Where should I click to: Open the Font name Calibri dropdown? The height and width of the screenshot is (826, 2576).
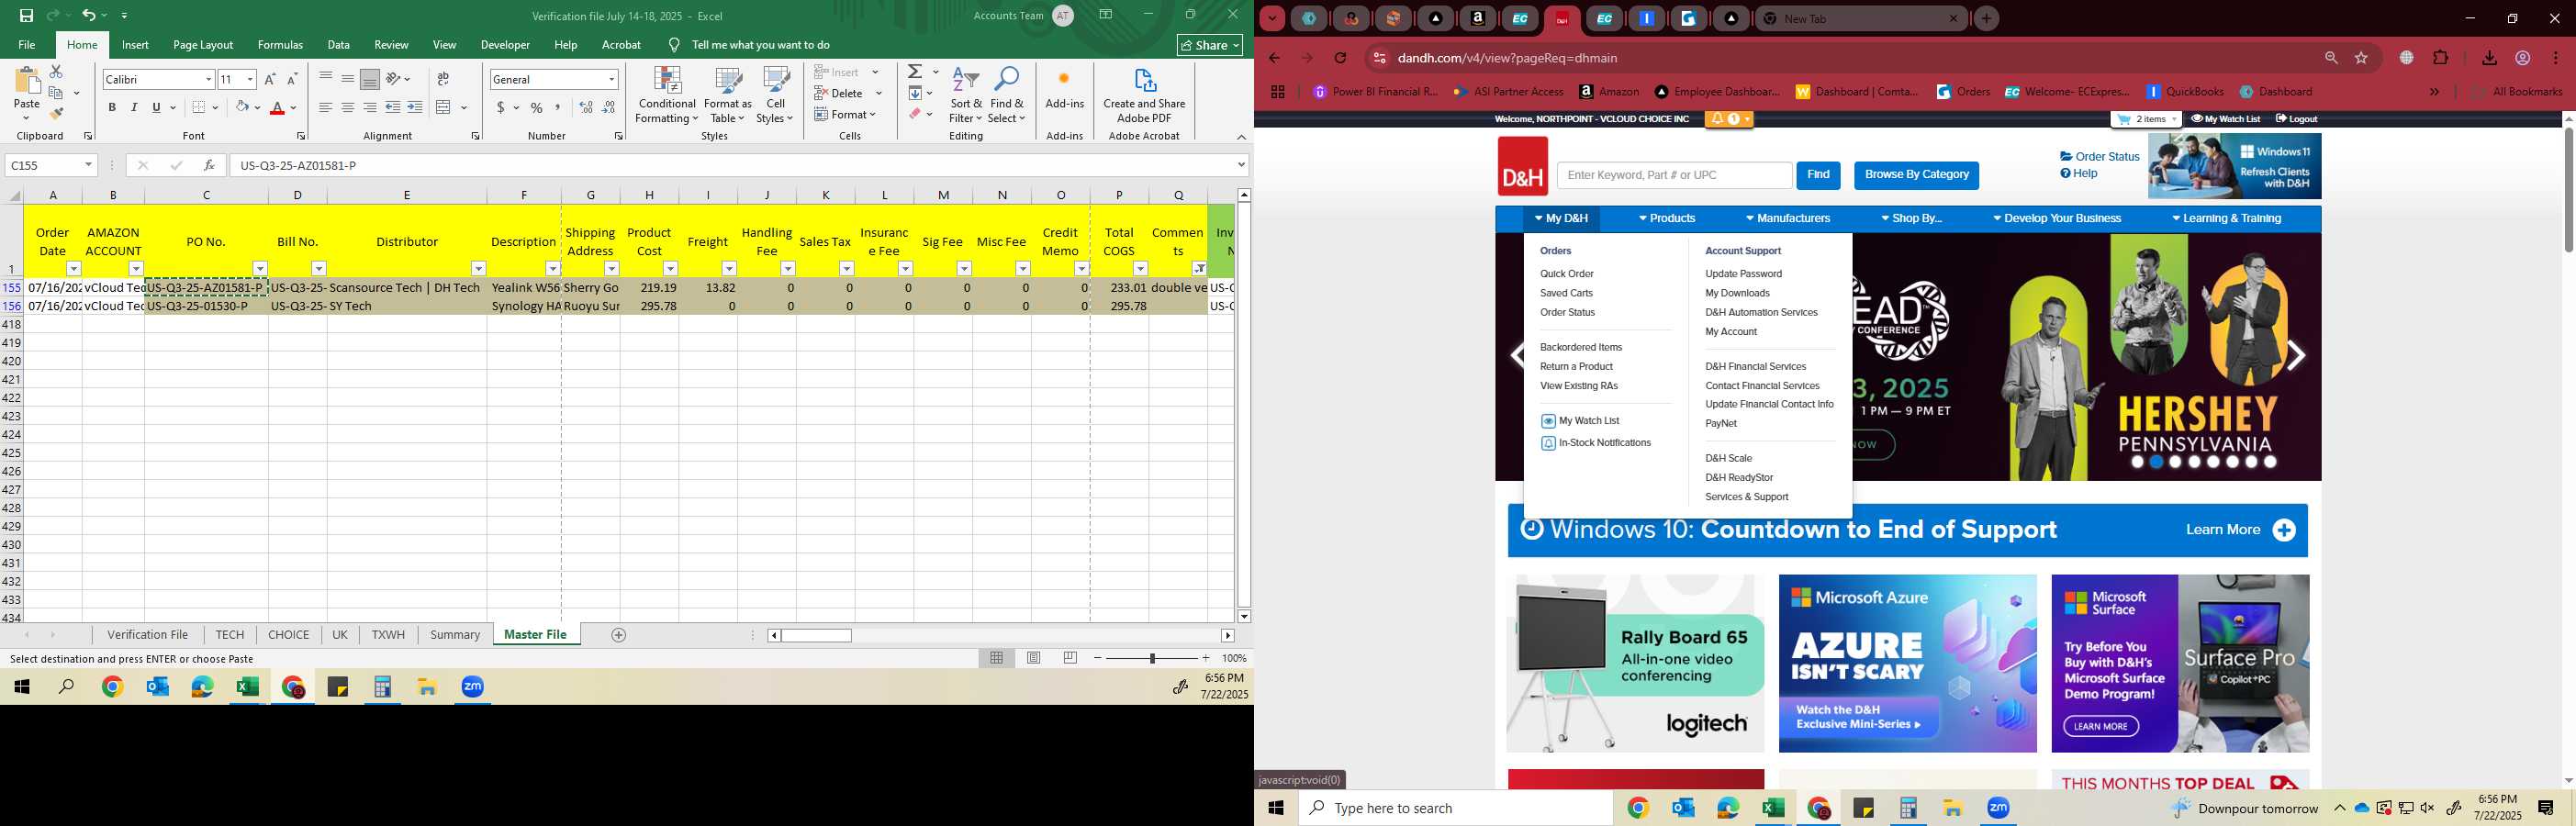click(x=208, y=79)
